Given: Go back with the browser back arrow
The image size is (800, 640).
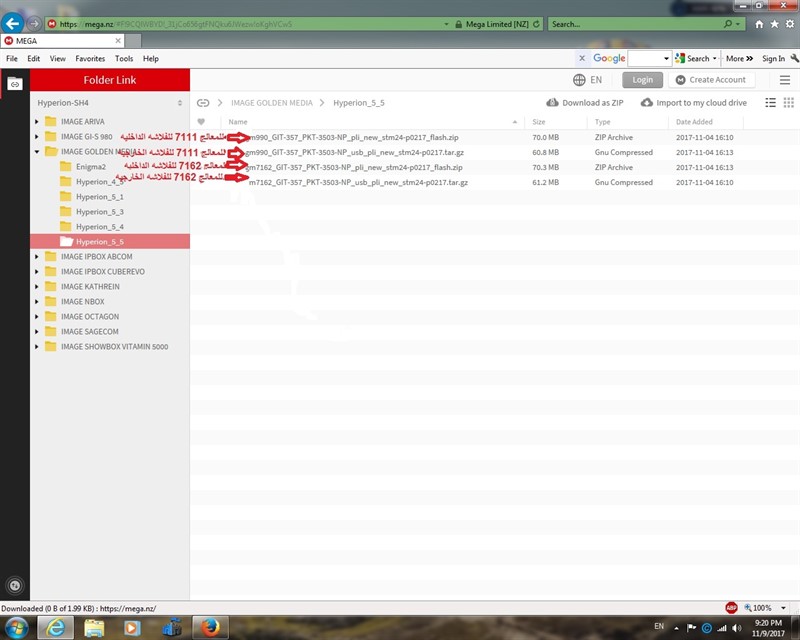Looking at the screenshot, I should pyautogui.click(x=13, y=23).
